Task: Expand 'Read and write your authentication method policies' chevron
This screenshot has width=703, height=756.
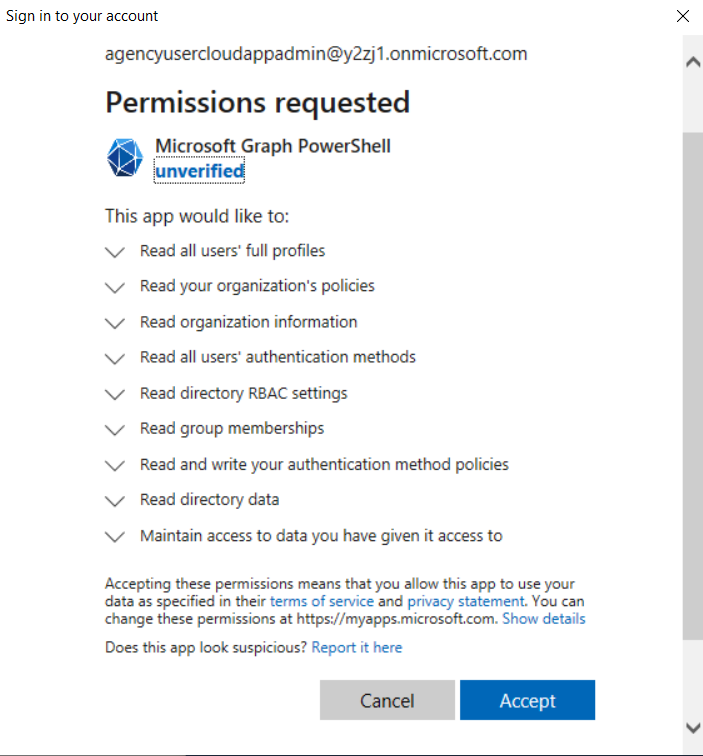Action: pyautogui.click(x=115, y=465)
